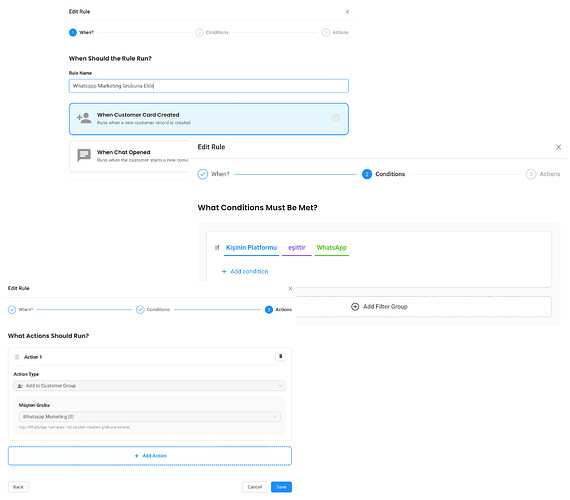Close the Actions Edit Rule dialog
Screen dimensions: 570x500
(x=290, y=288)
